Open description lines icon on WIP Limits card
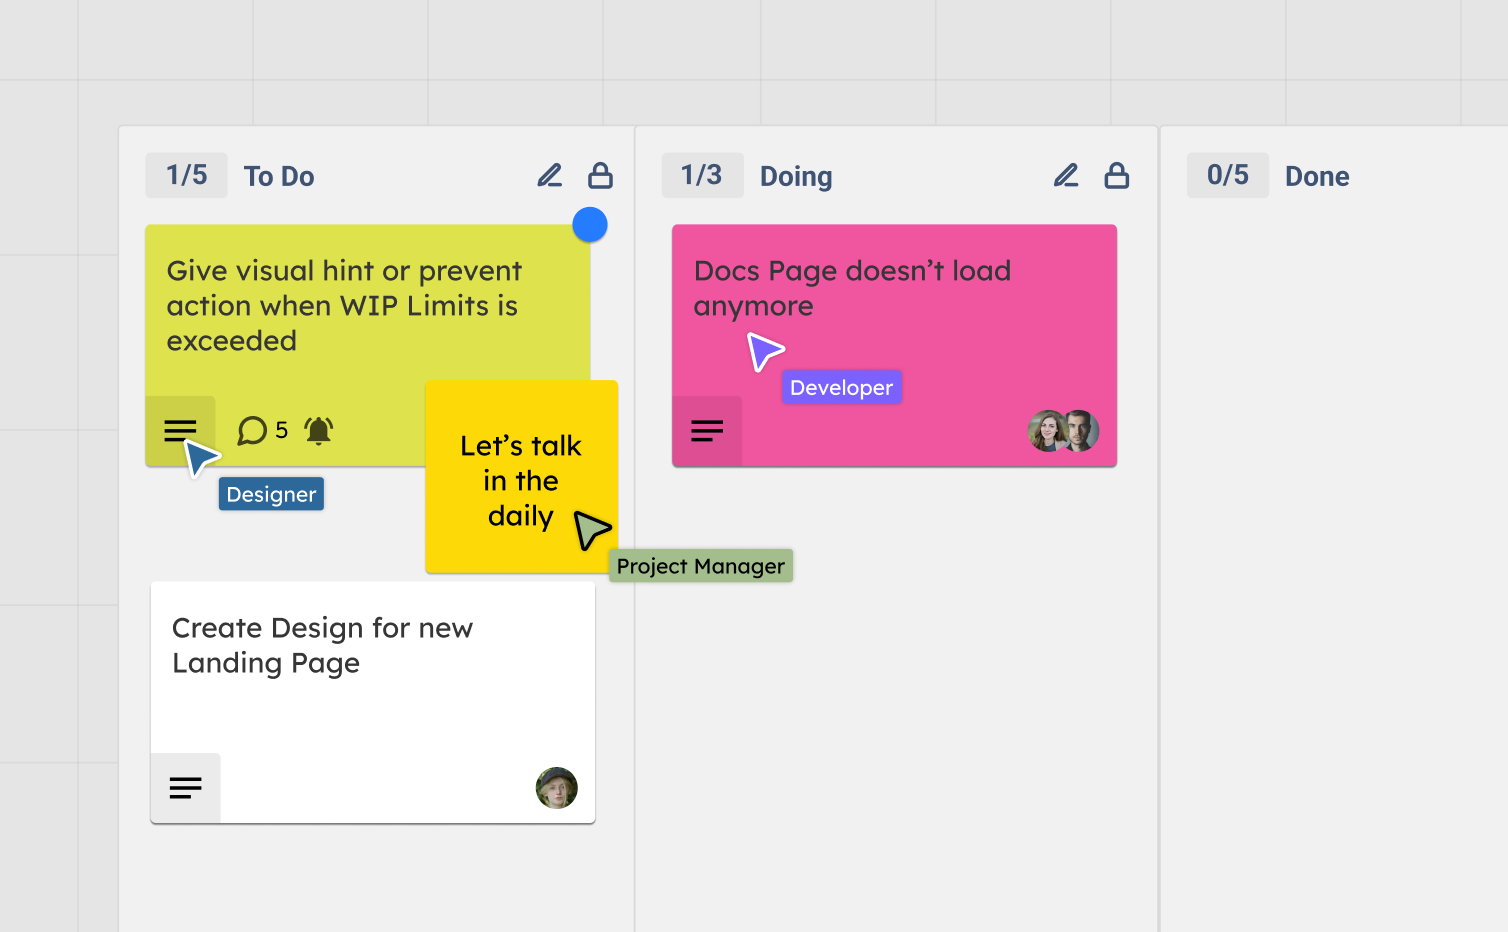 (x=180, y=431)
